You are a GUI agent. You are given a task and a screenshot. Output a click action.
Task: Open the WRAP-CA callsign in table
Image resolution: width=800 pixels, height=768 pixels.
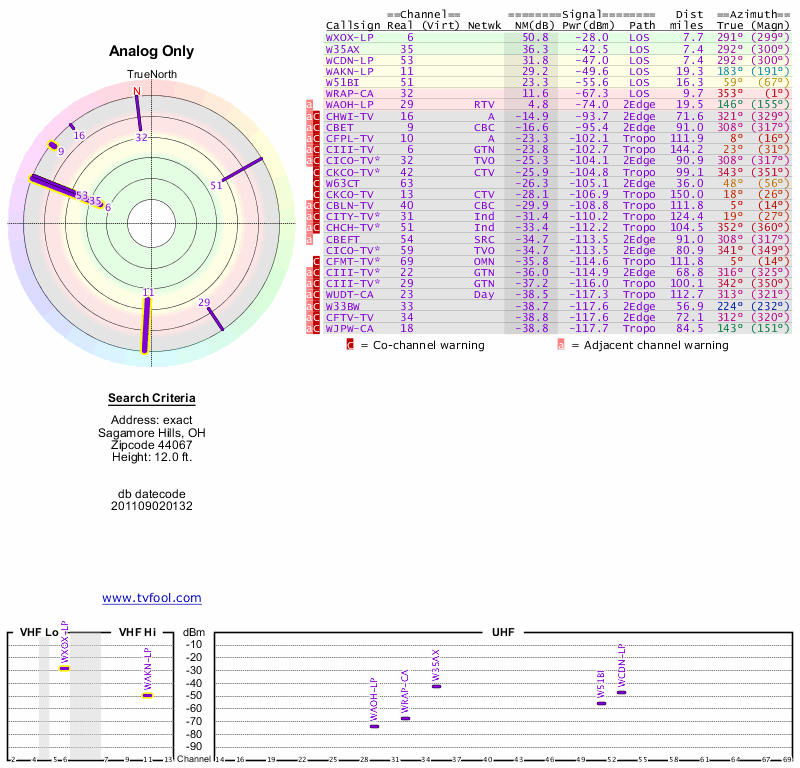pyautogui.click(x=349, y=93)
